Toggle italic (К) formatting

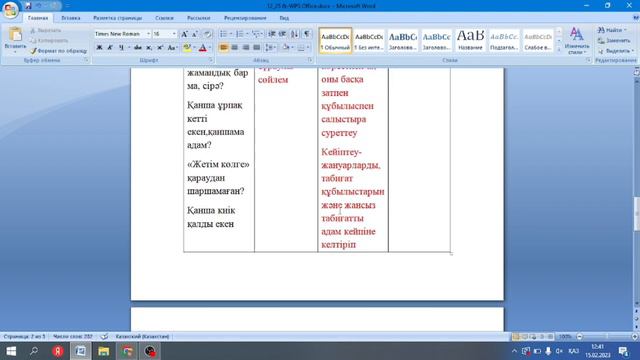click(110, 48)
